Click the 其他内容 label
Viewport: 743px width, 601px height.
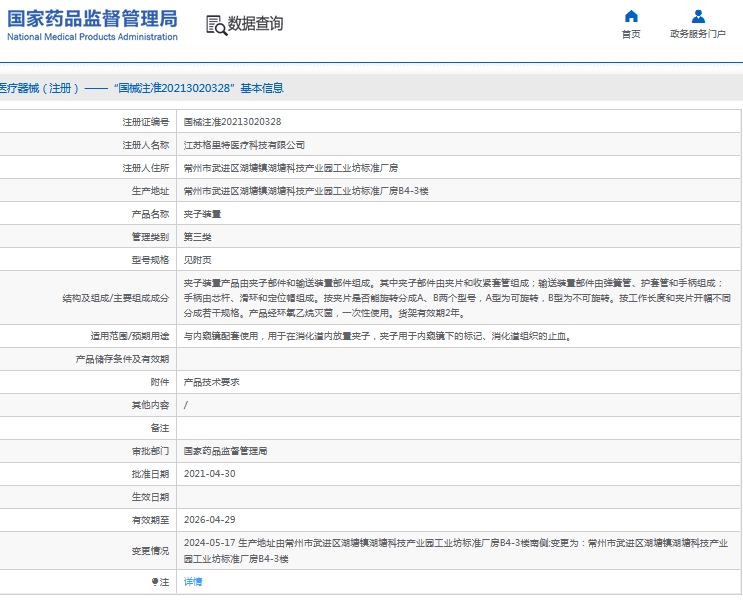(x=150, y=405)
